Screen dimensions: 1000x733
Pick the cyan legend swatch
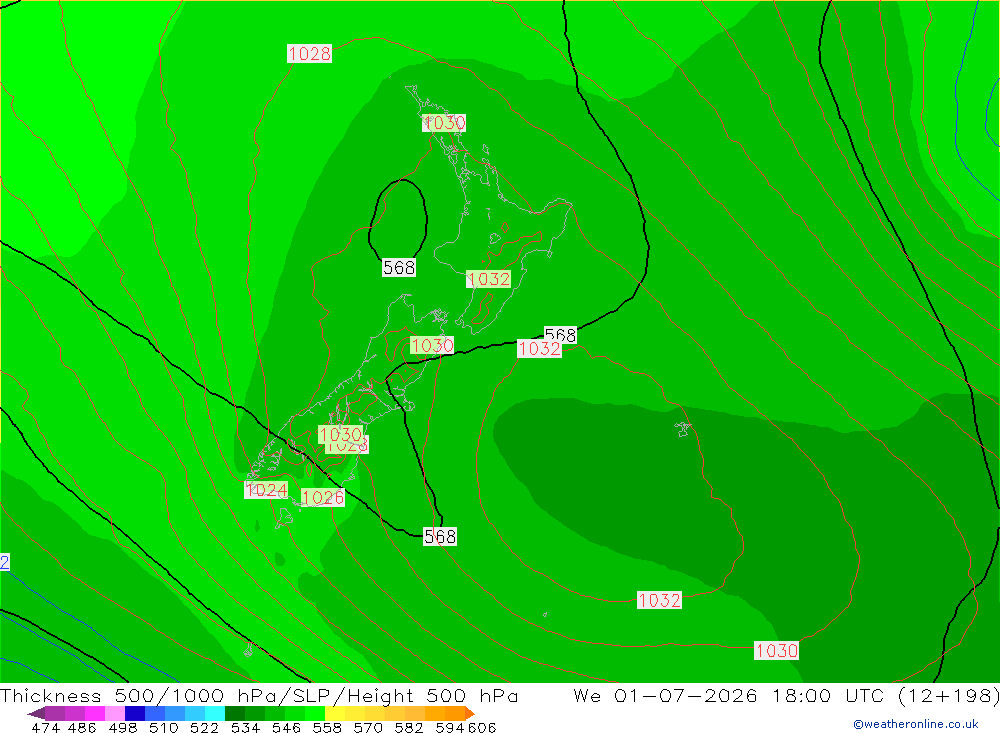tap(215, 713)
